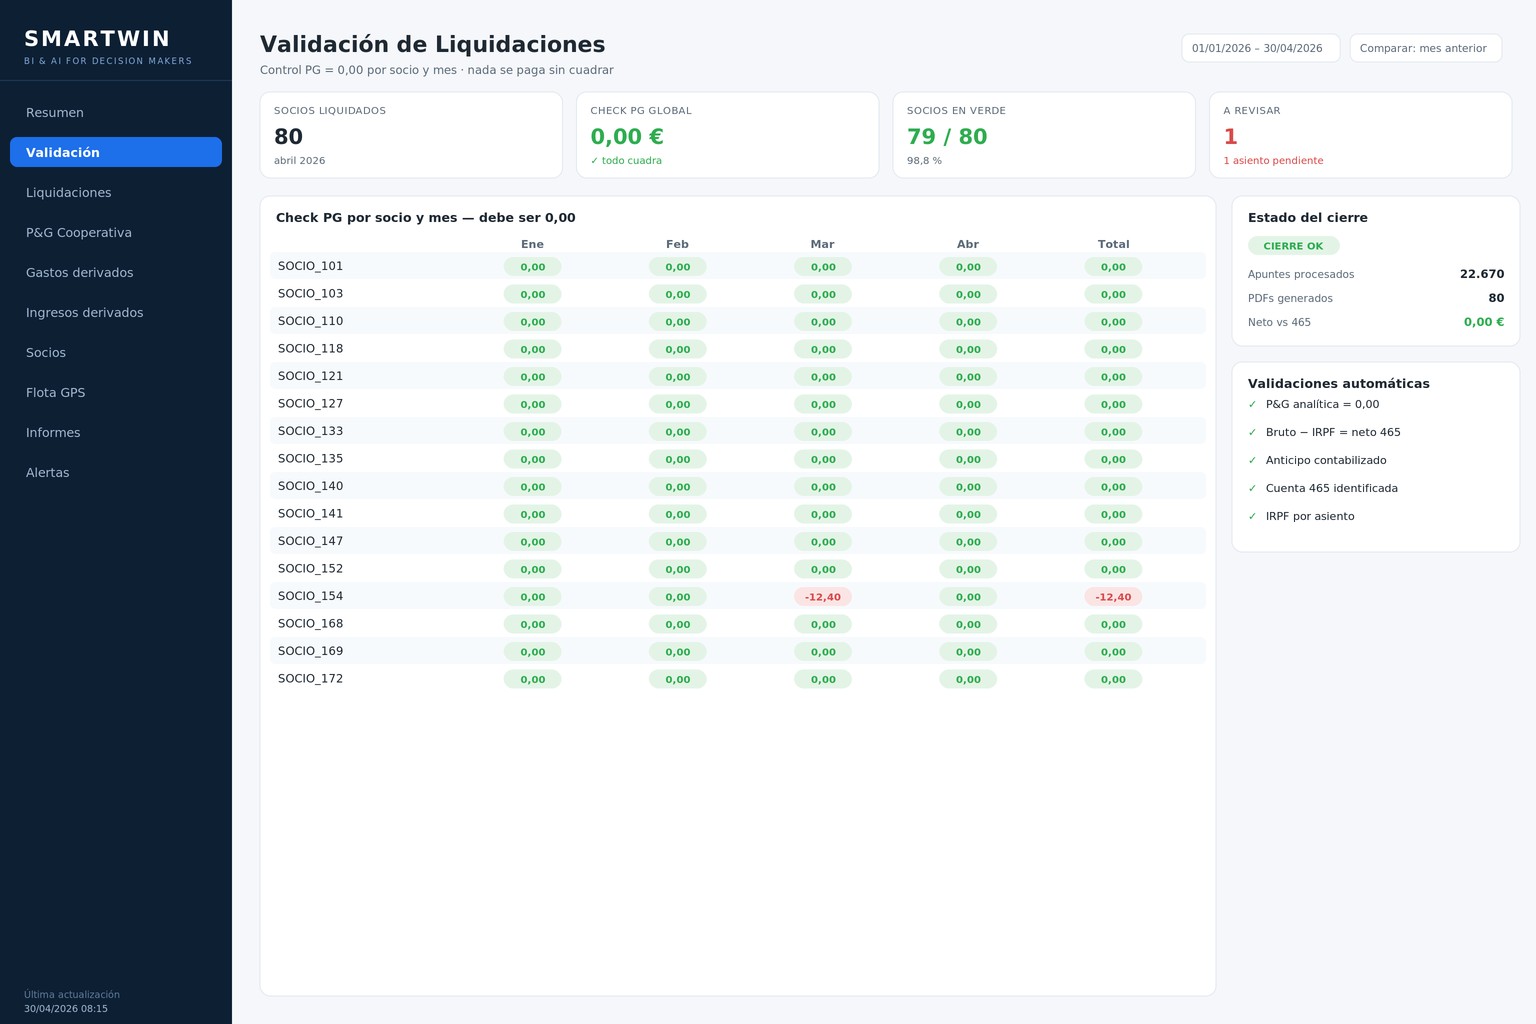Open Ingresos derivados section

[116, 312]
